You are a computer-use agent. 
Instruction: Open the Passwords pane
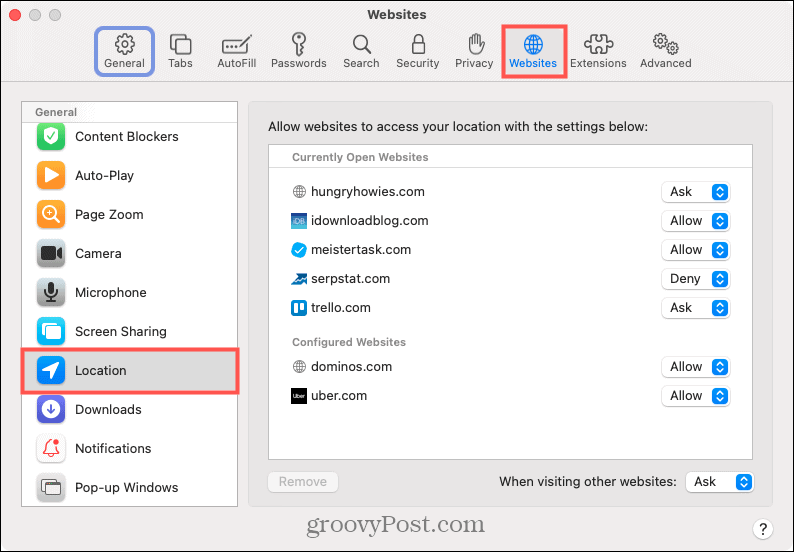tap(298, 52)
